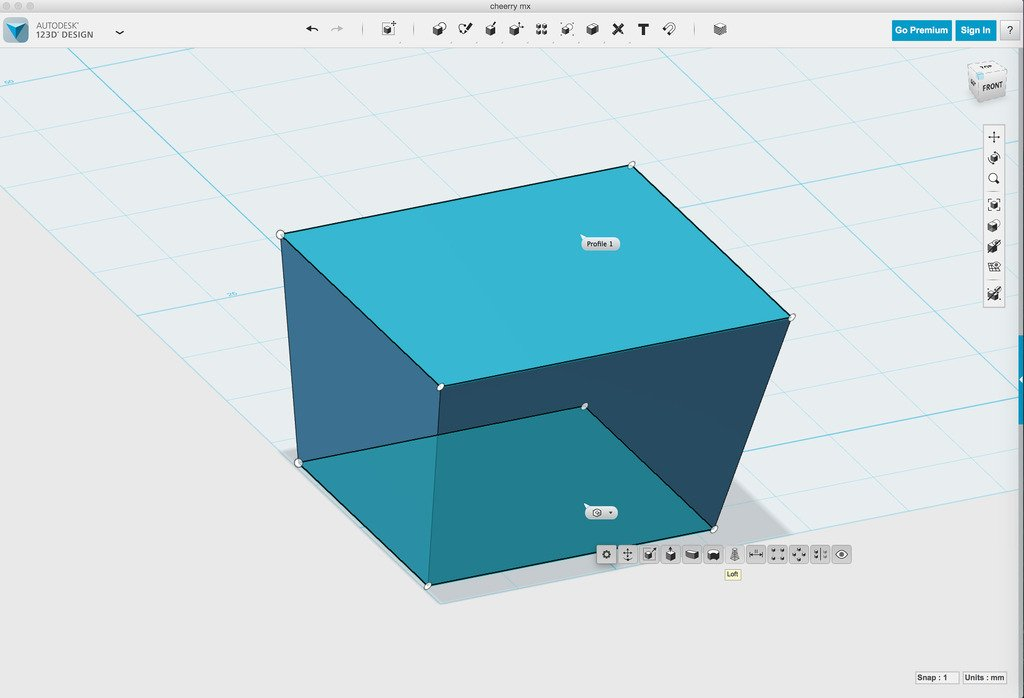Viewport: 1024px width, 698px height.
Task: Select the Text tool
Action: 643,29
